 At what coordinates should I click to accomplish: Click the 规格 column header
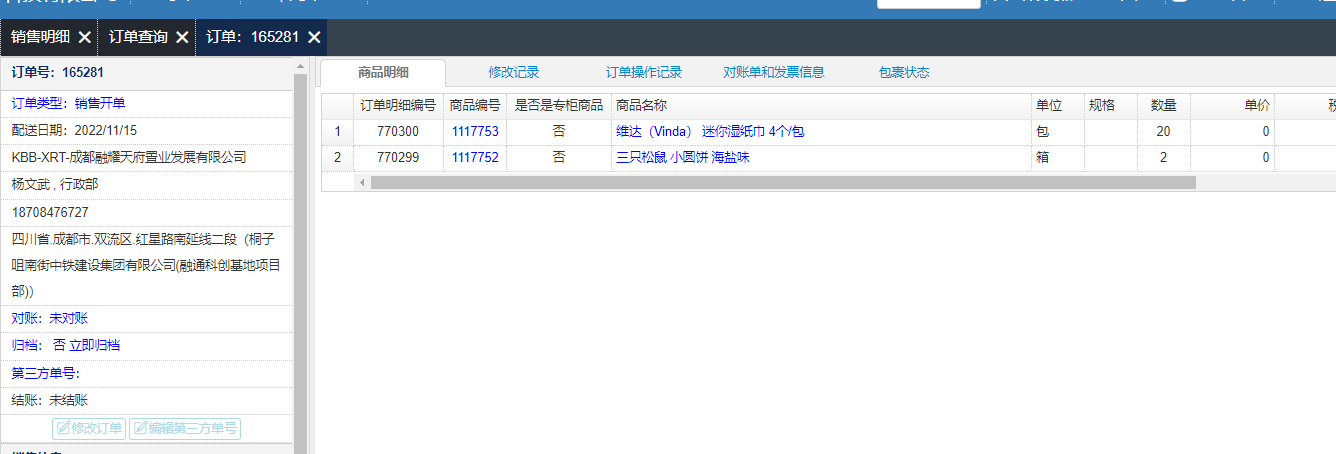click(x=1111, y=105)
